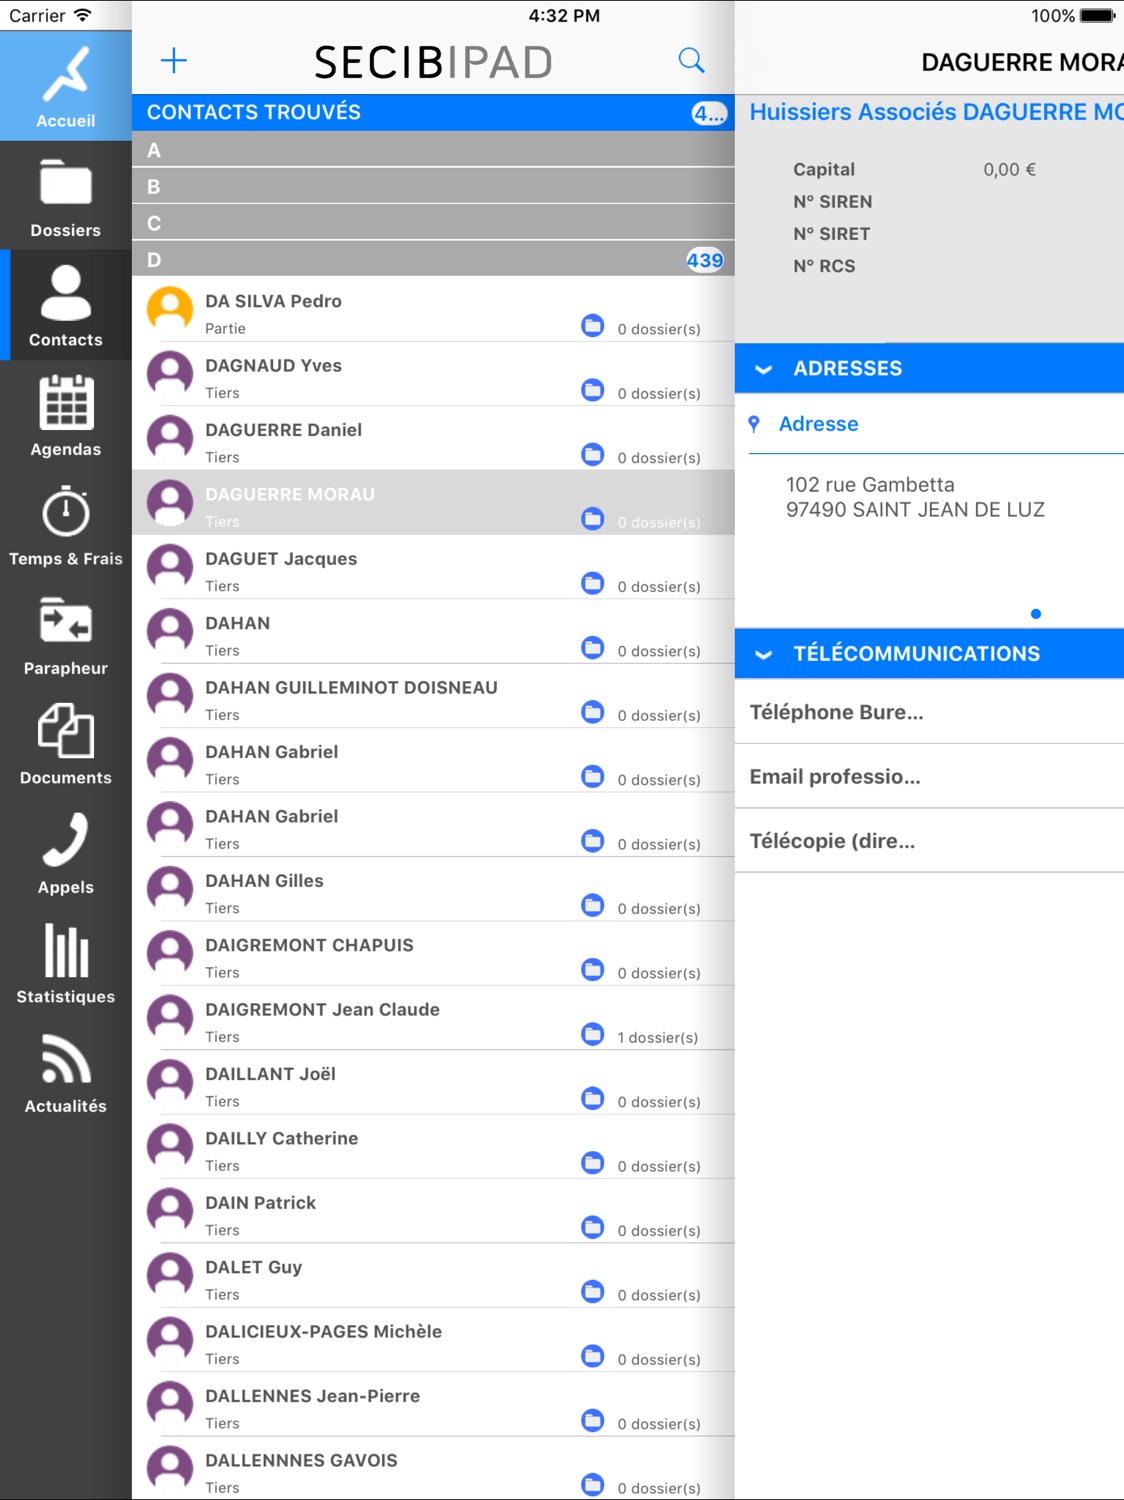Open the Documents section

65,743
